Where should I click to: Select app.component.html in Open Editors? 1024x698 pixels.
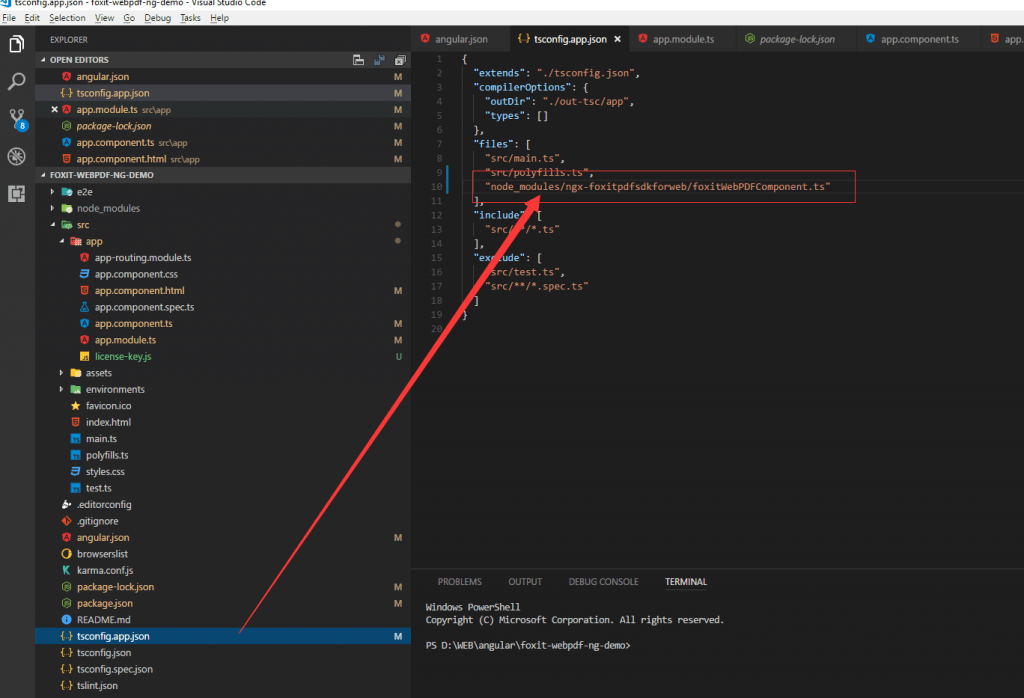223,159
